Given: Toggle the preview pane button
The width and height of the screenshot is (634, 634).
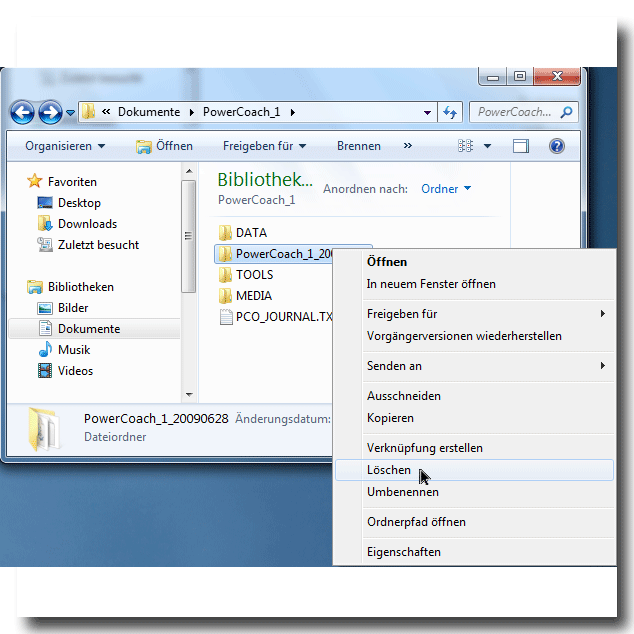Looking at the screenshot, I should [521, 146].
